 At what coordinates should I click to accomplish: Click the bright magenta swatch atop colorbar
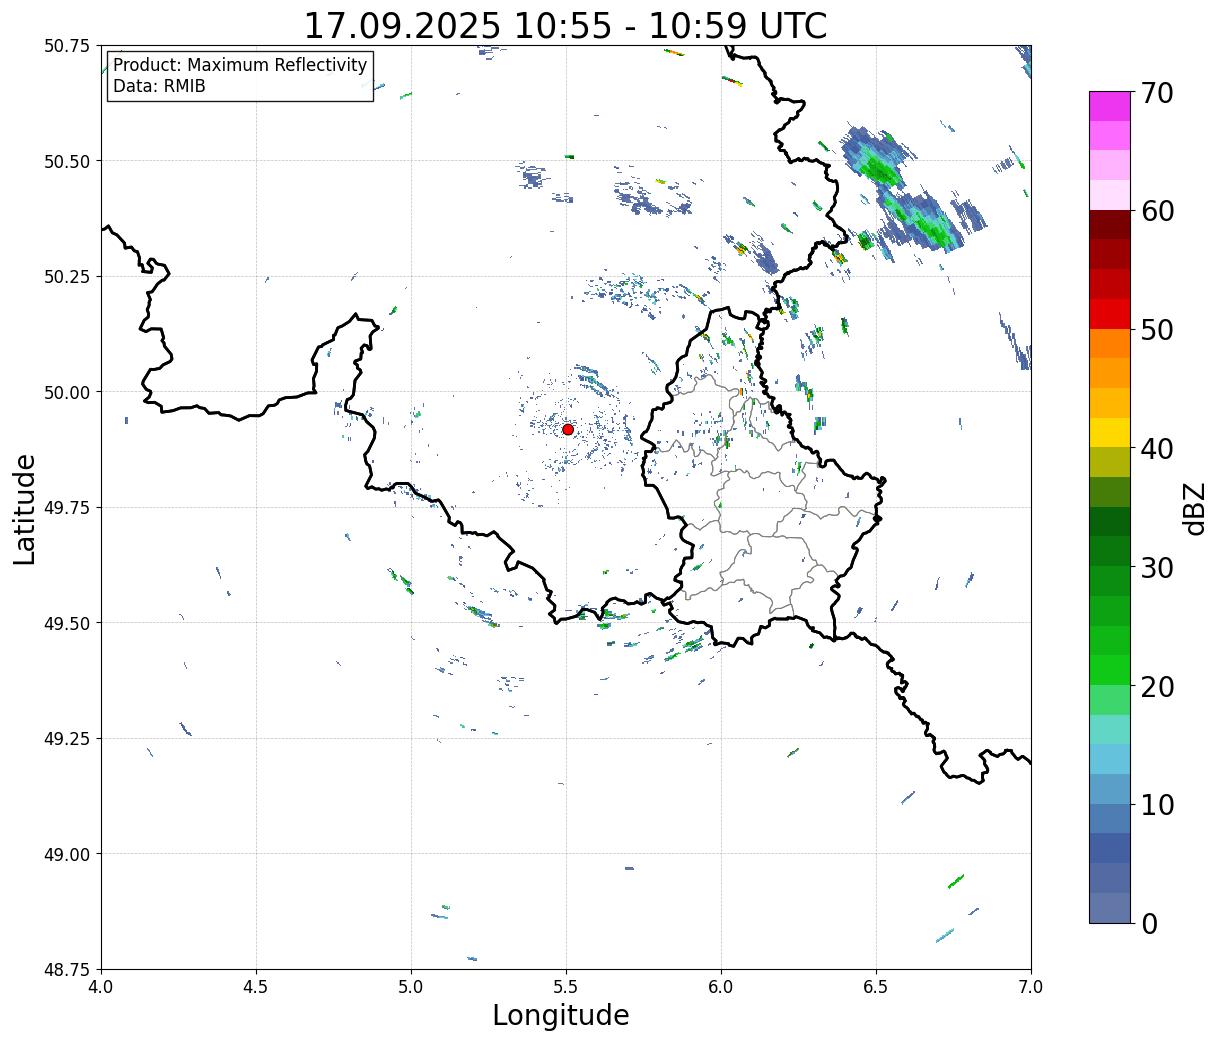(1110, 106)
